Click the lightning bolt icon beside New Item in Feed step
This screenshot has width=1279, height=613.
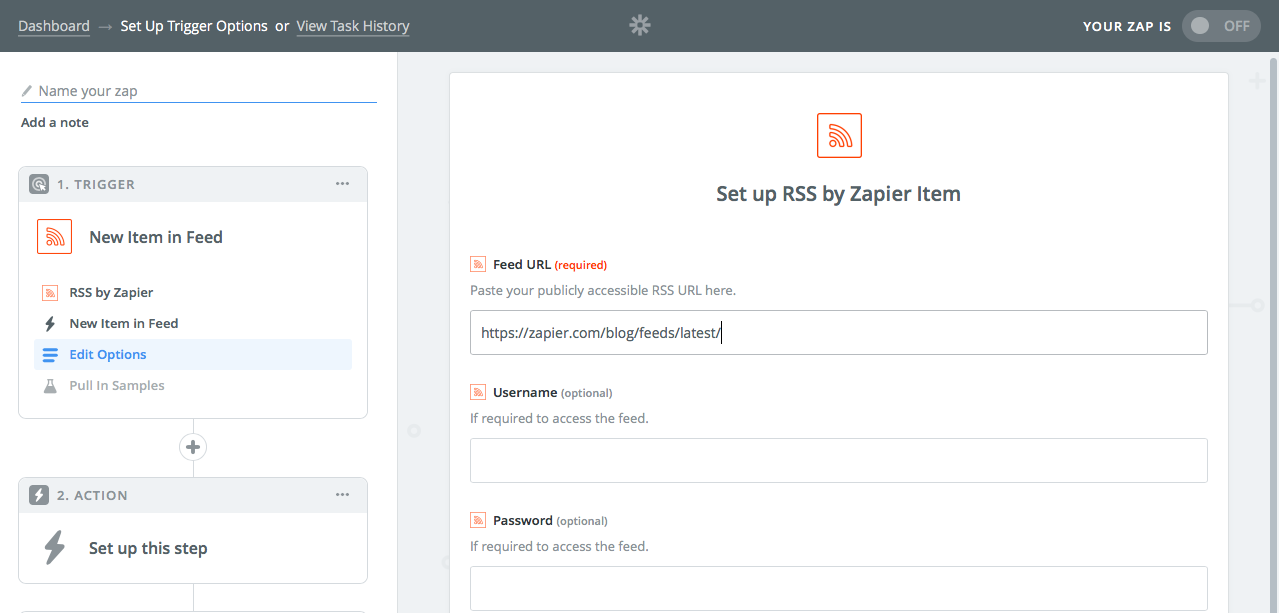(50, 324)
